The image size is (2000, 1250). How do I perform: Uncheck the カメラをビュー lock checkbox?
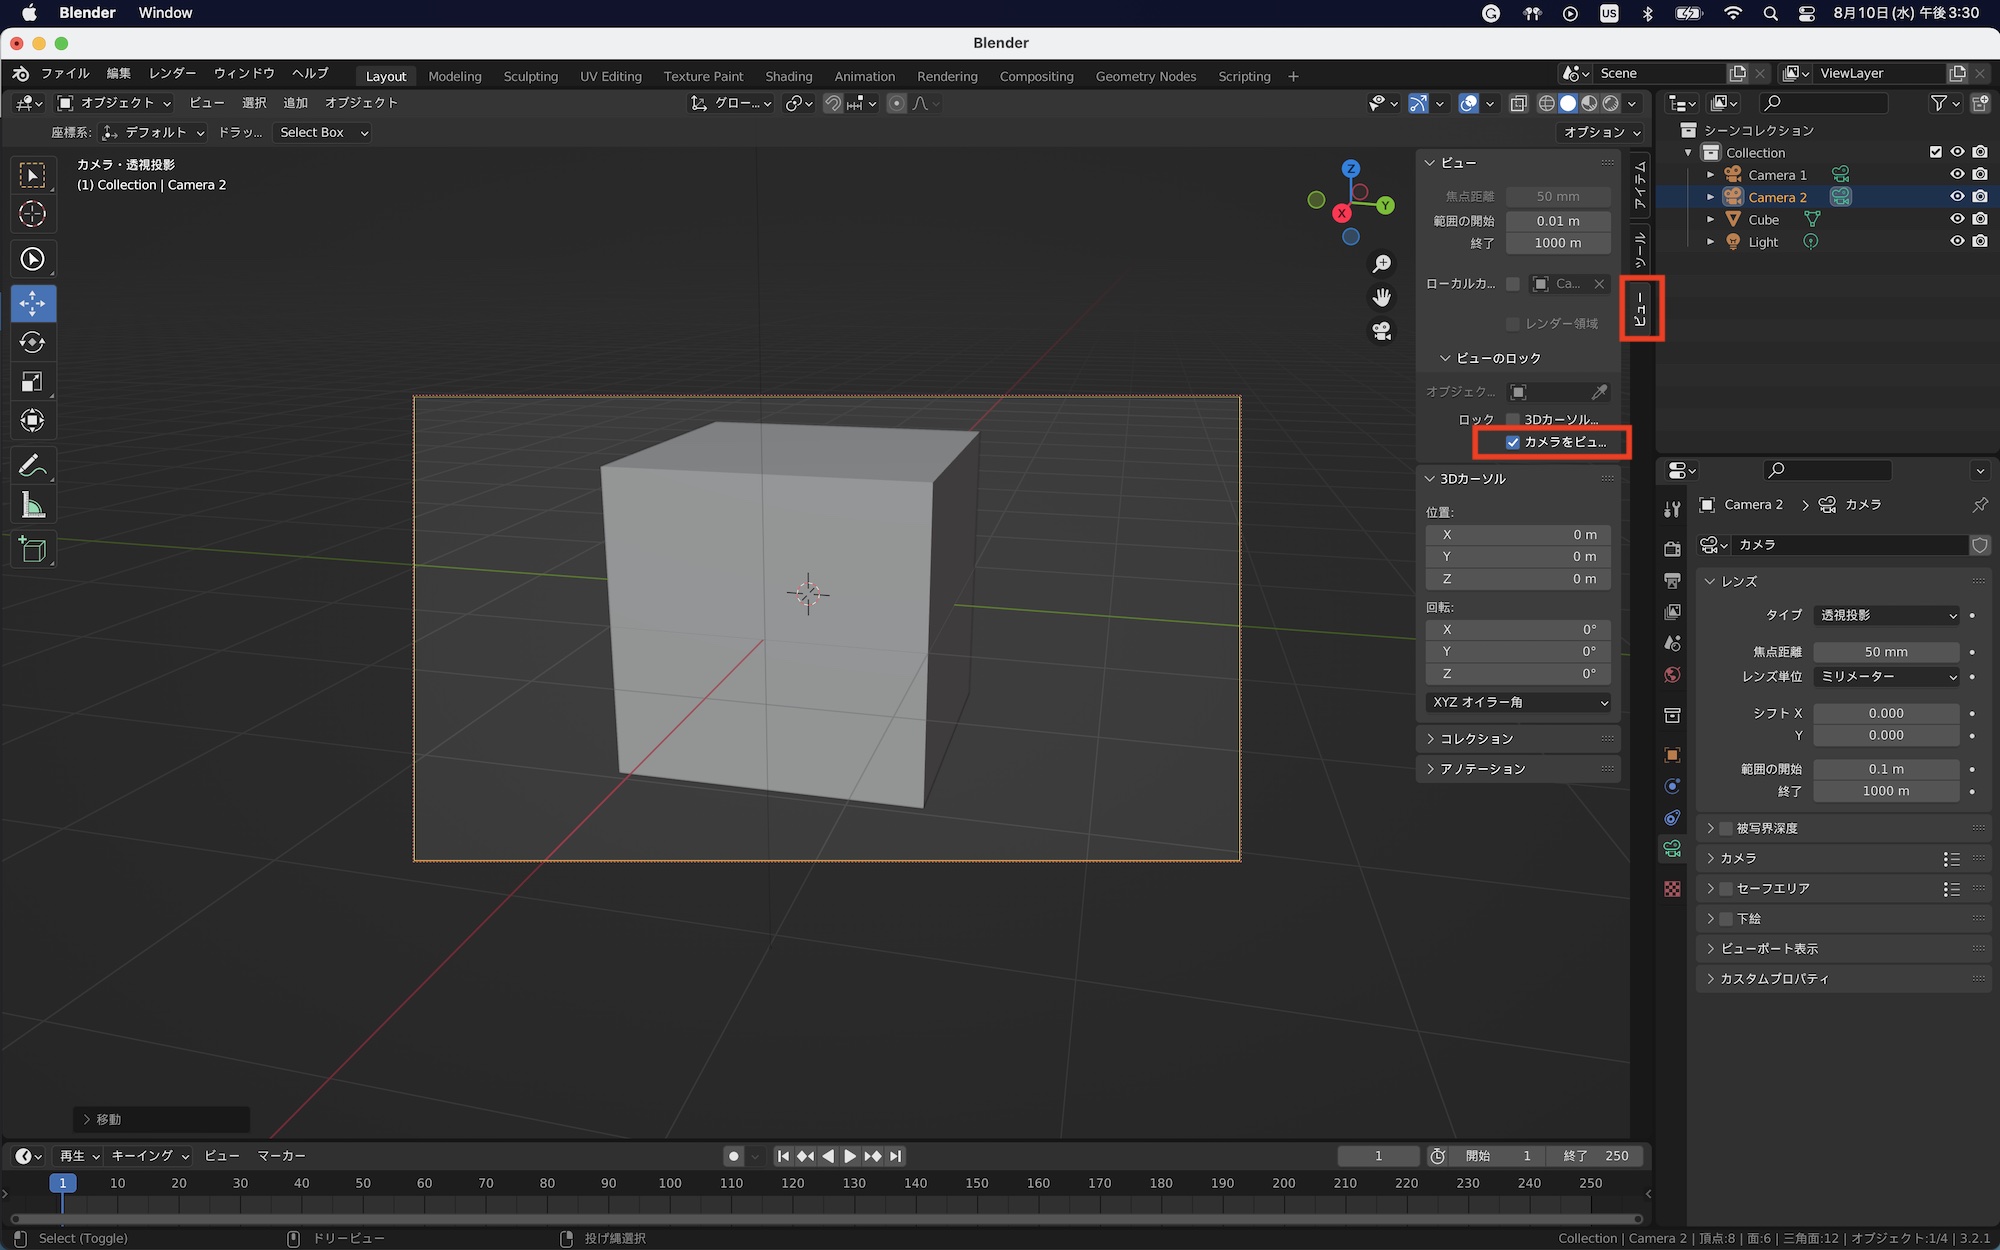coord(1513,442)
